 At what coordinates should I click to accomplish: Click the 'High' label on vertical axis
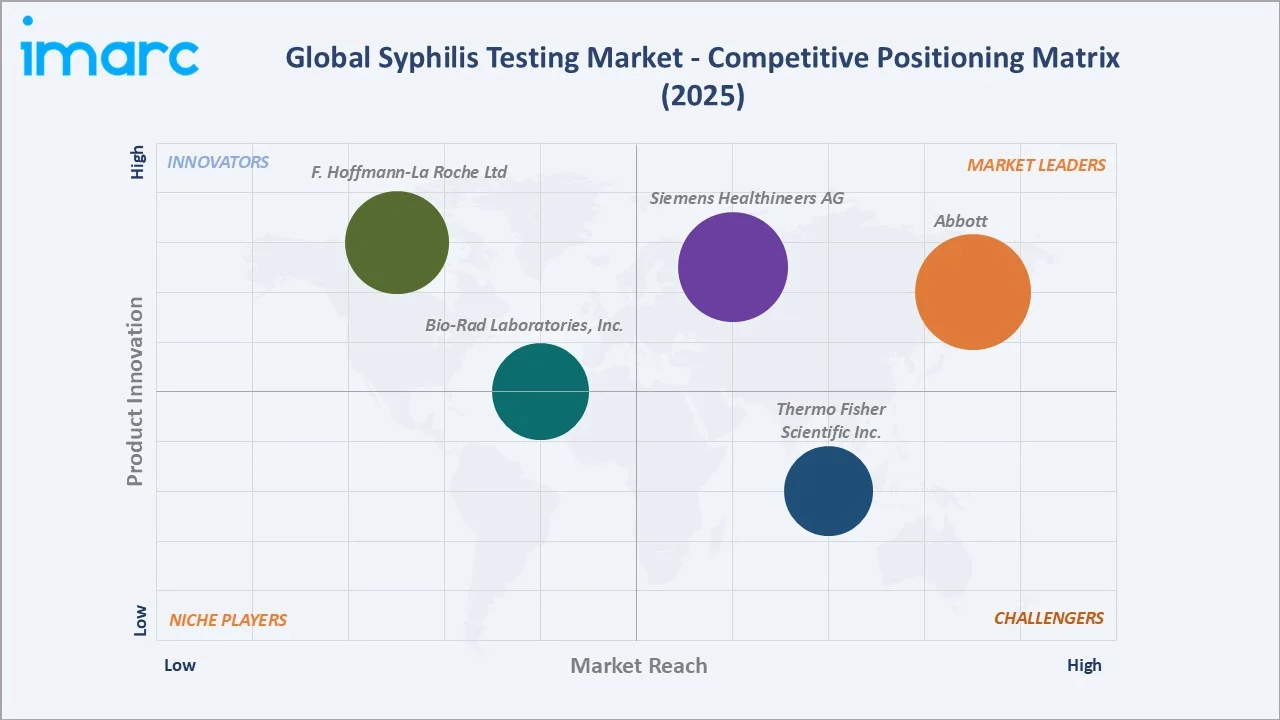(x=139, y=163)
